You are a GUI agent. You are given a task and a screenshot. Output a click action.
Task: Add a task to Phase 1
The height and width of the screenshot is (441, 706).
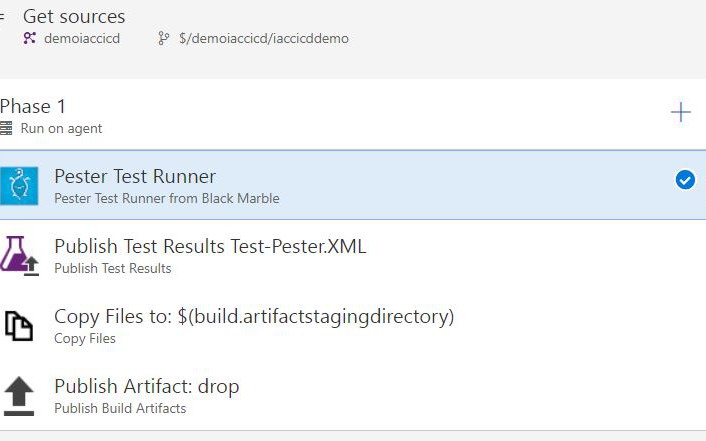[680, 112]
